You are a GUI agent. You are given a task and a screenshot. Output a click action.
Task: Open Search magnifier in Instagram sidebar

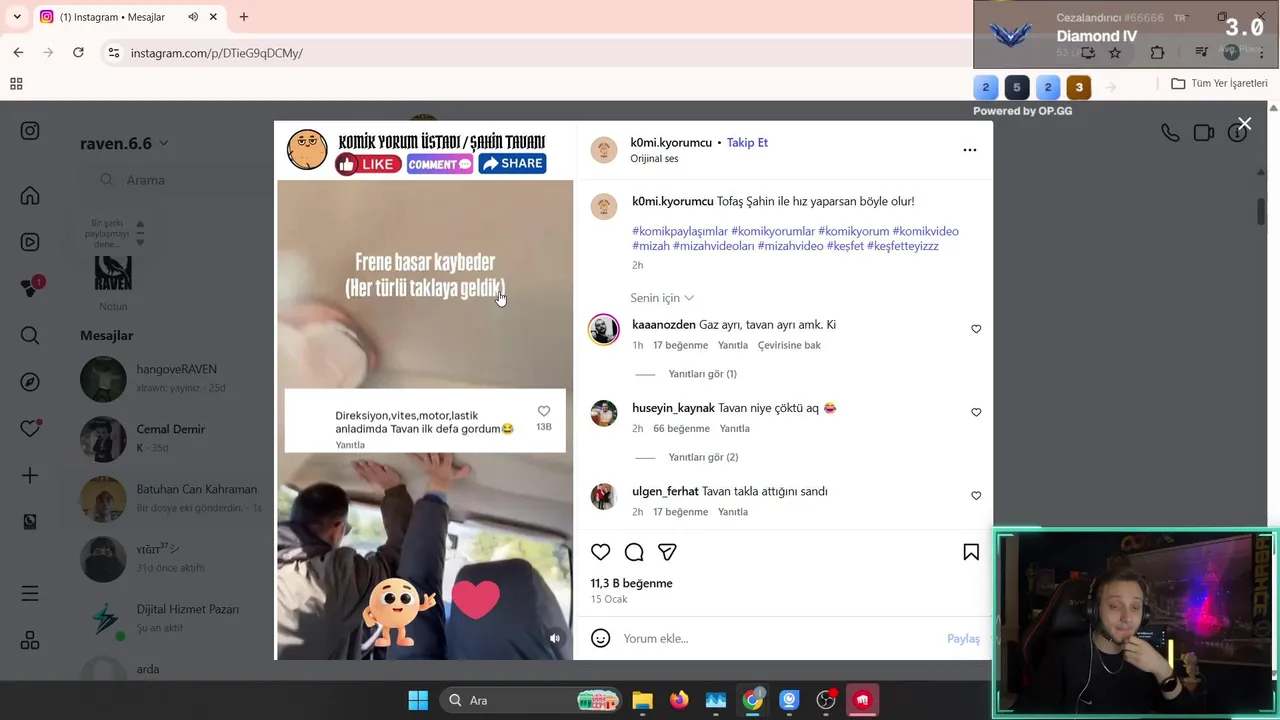point(30,336)
